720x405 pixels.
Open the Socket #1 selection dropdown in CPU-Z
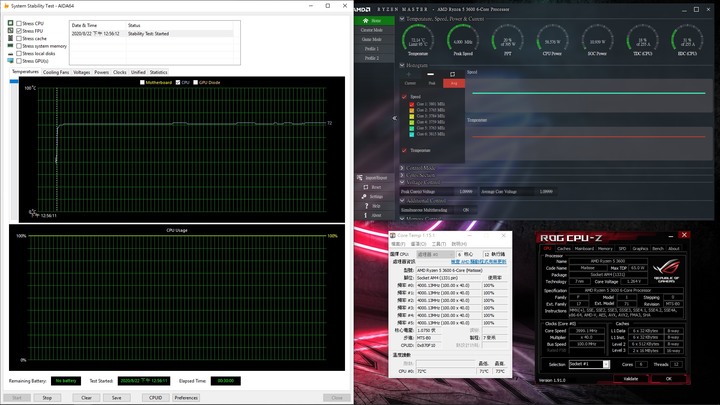tap(606, 364)
